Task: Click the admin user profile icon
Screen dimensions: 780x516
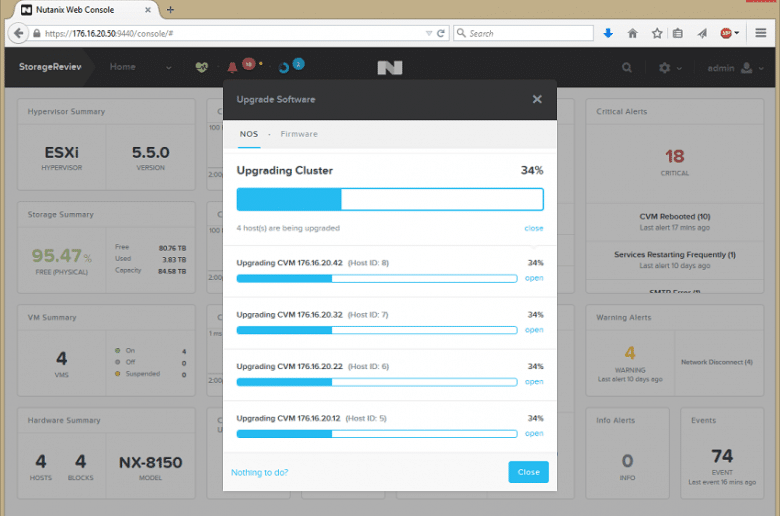Action: [746, 68]
